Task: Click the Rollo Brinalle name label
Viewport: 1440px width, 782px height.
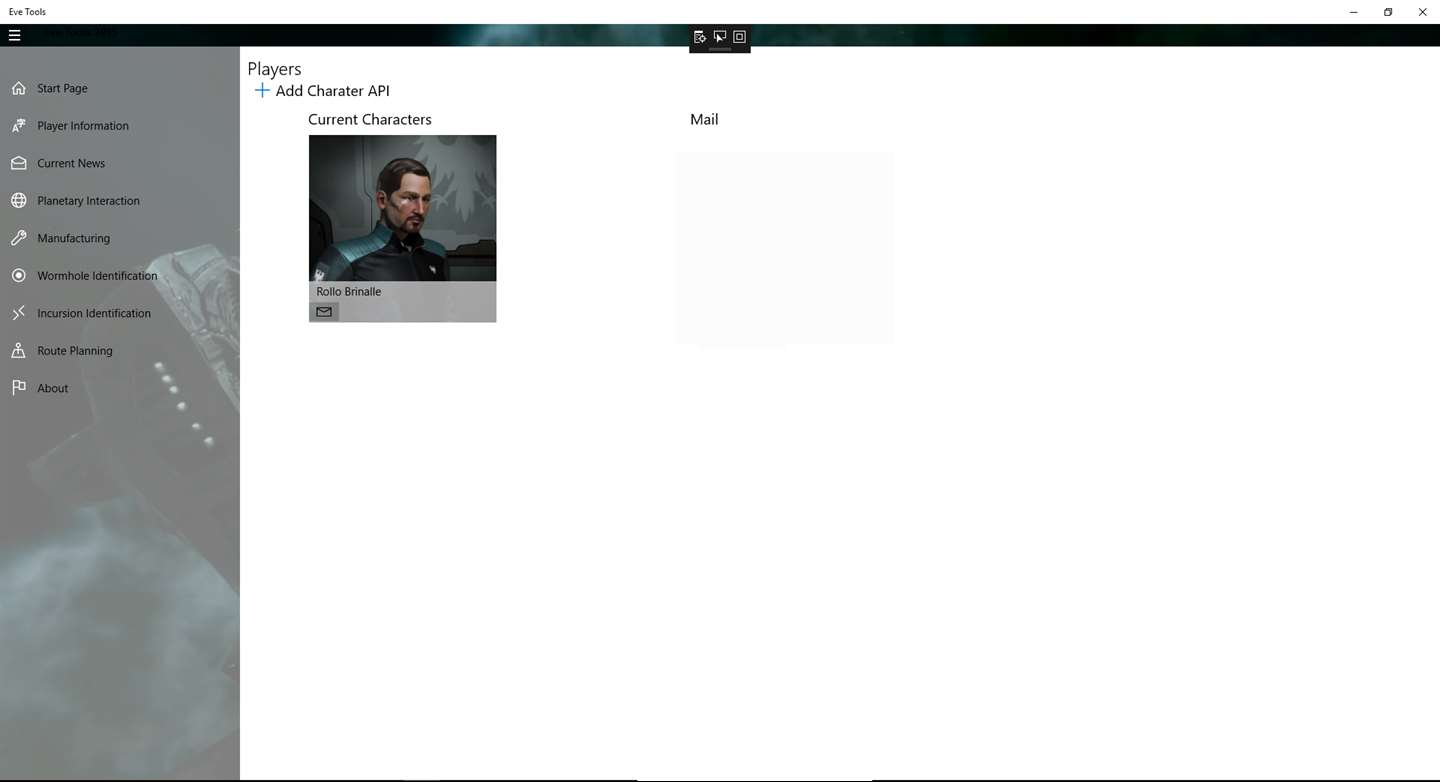Action: pos(349,292)
